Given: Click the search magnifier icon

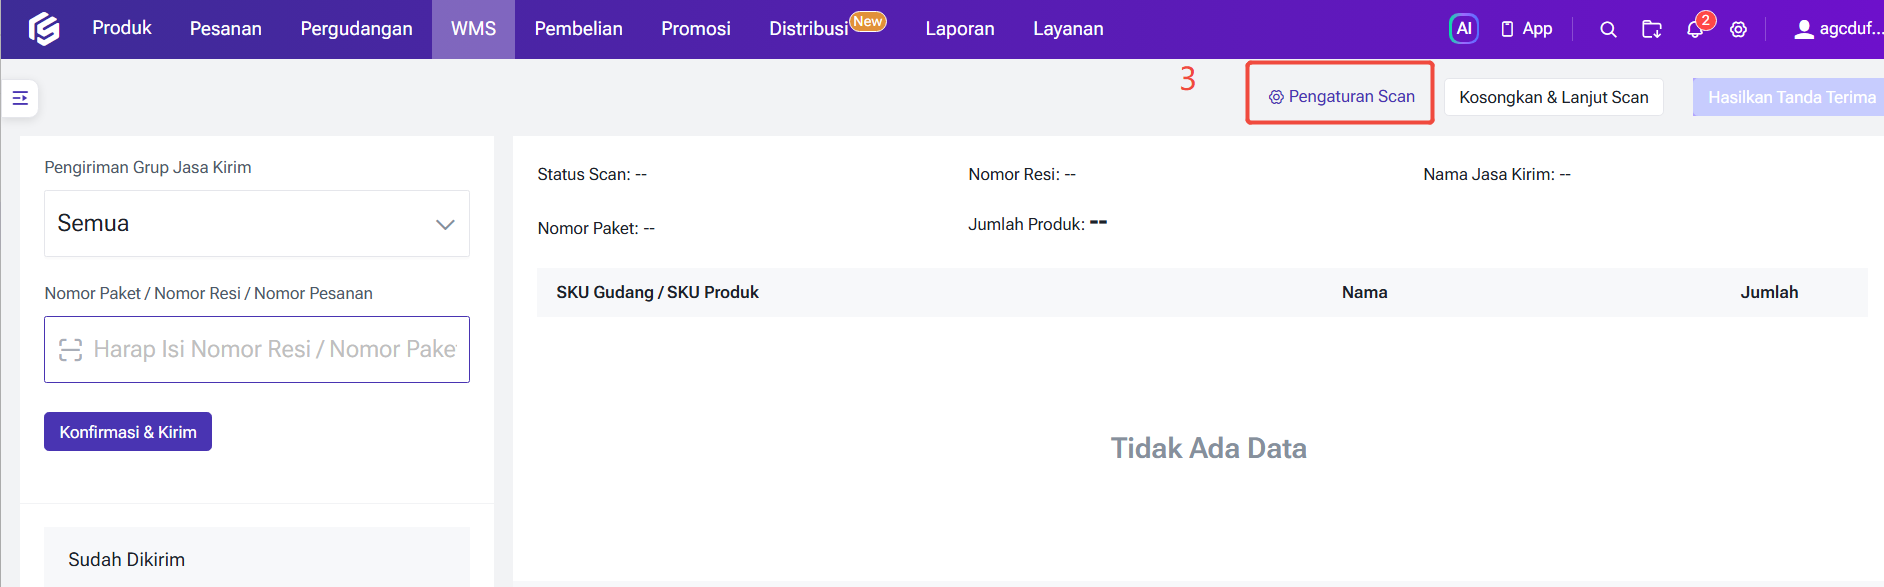Looking at the screenshot, I should (1608, 29).
